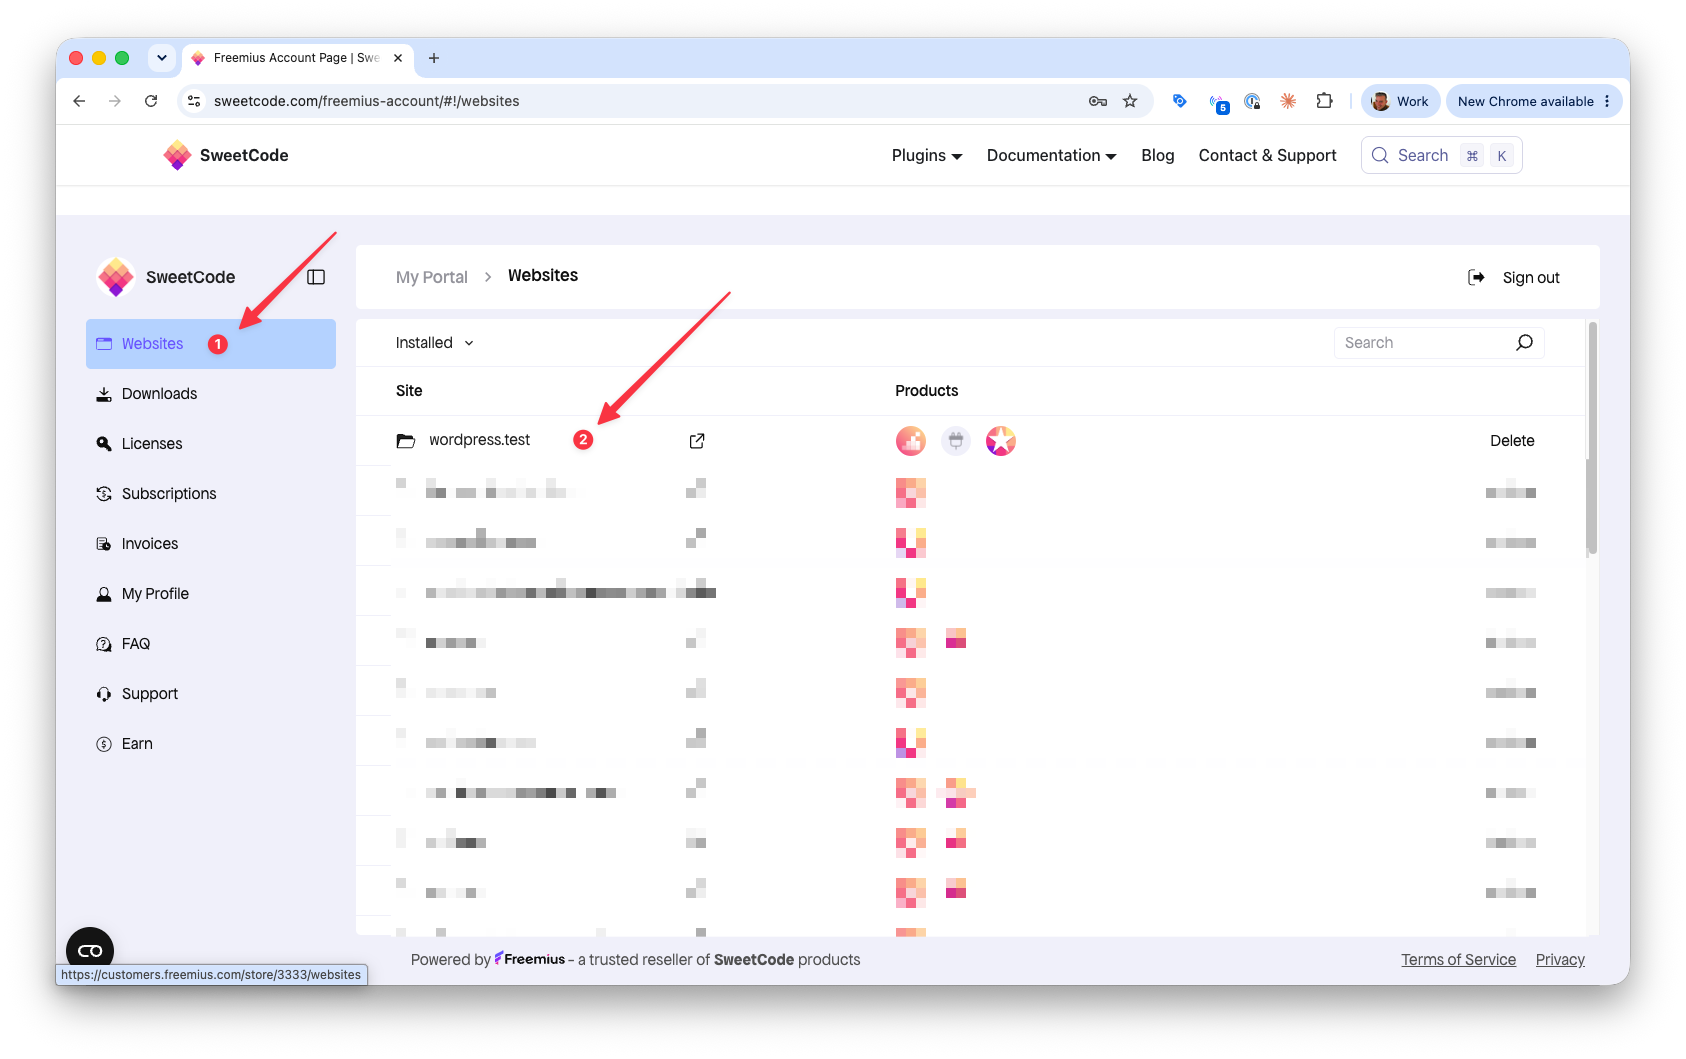Open the Support sidebar item
This screenshot has width=1686, height=1059.
coord(210,694)
